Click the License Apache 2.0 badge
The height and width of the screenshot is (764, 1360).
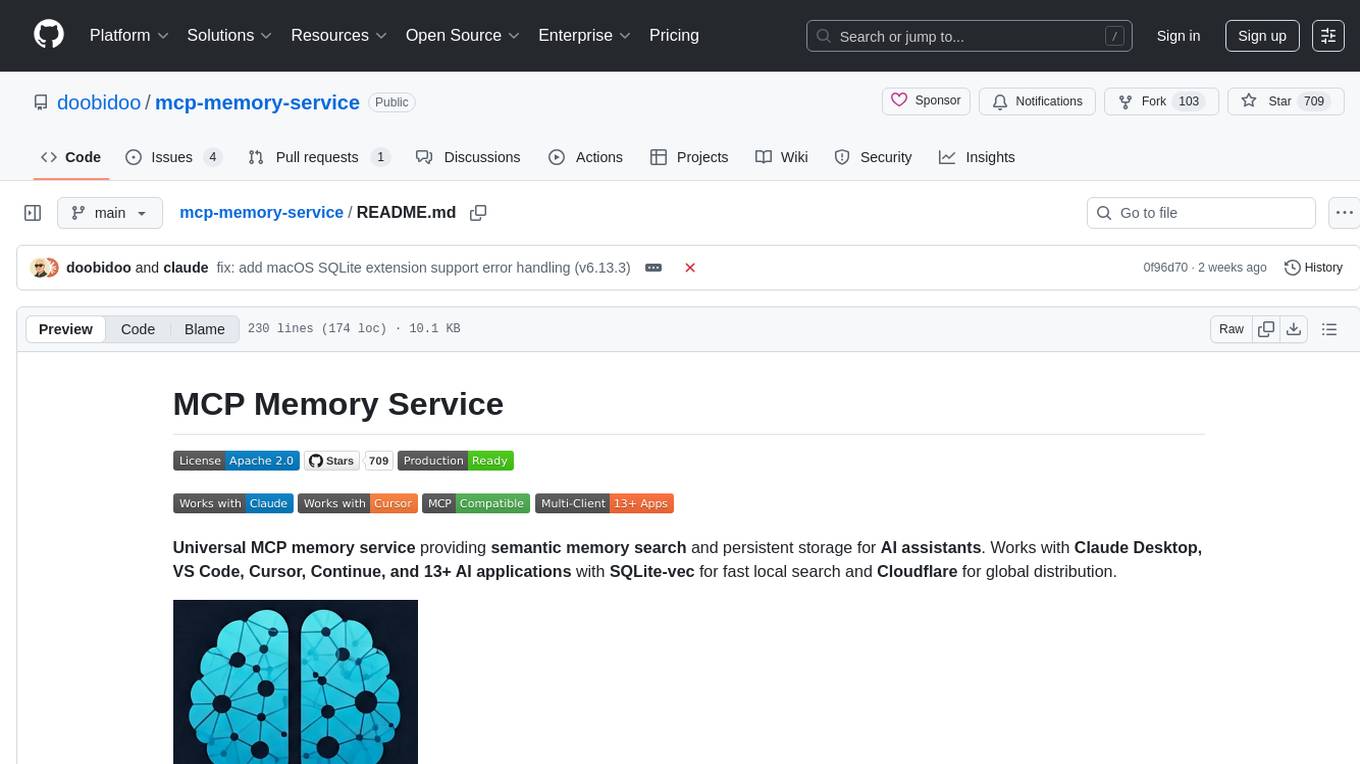(x=236, y=460)
